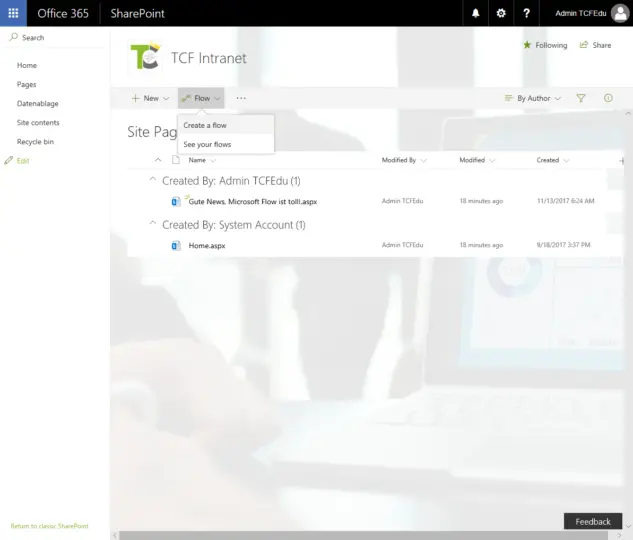Click Admin TCFEdu in Gute News row

coord(402,201)
